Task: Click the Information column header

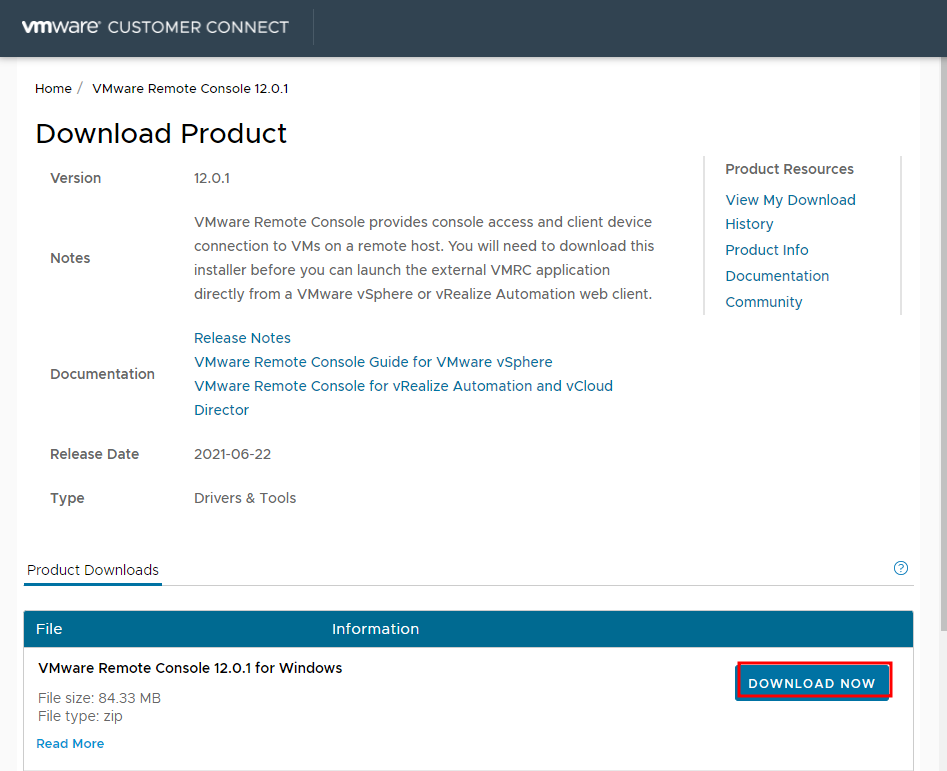Action: 375,629
